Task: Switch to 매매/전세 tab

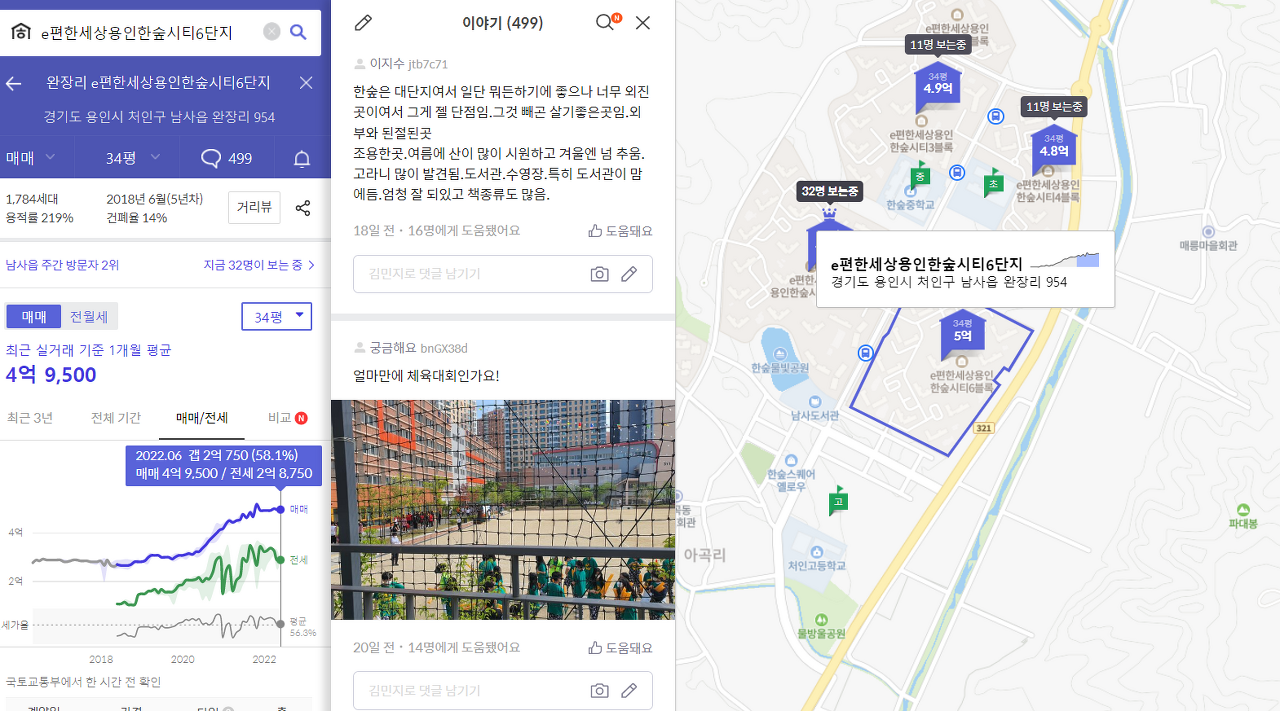Action: click(x=202, y=418)
